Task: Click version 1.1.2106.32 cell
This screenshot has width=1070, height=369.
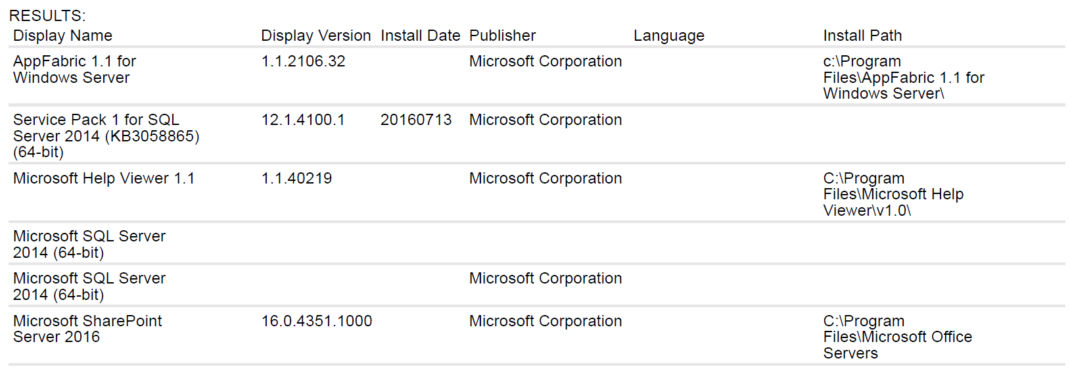Action: (x=303, y=61)
